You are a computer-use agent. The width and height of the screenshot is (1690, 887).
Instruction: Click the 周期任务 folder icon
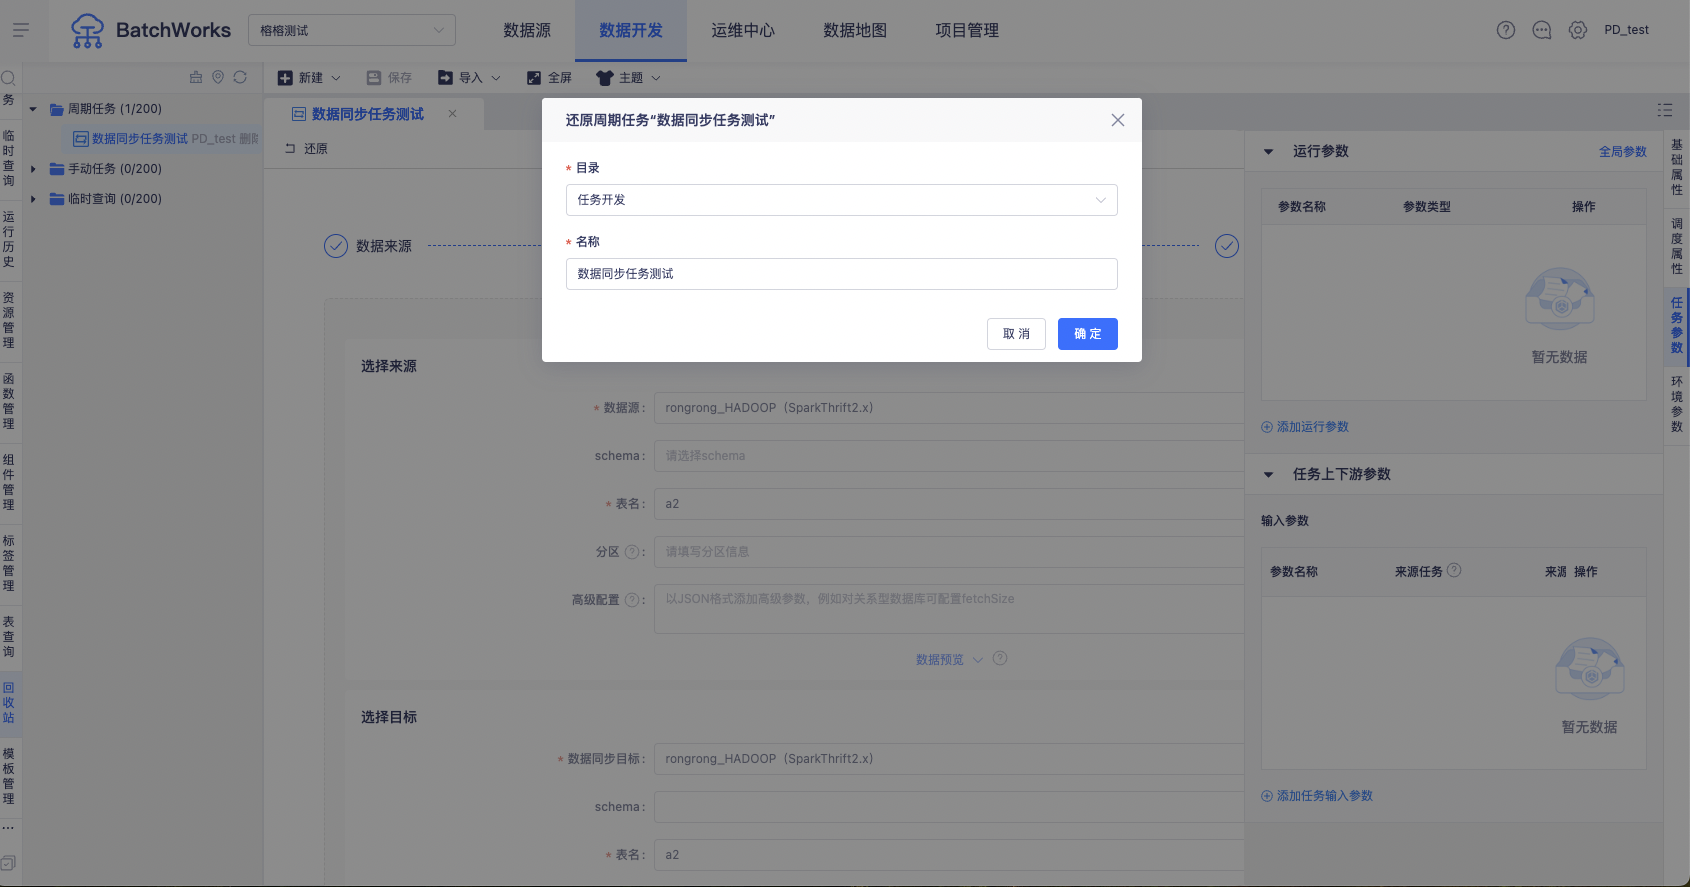[57, 109]
